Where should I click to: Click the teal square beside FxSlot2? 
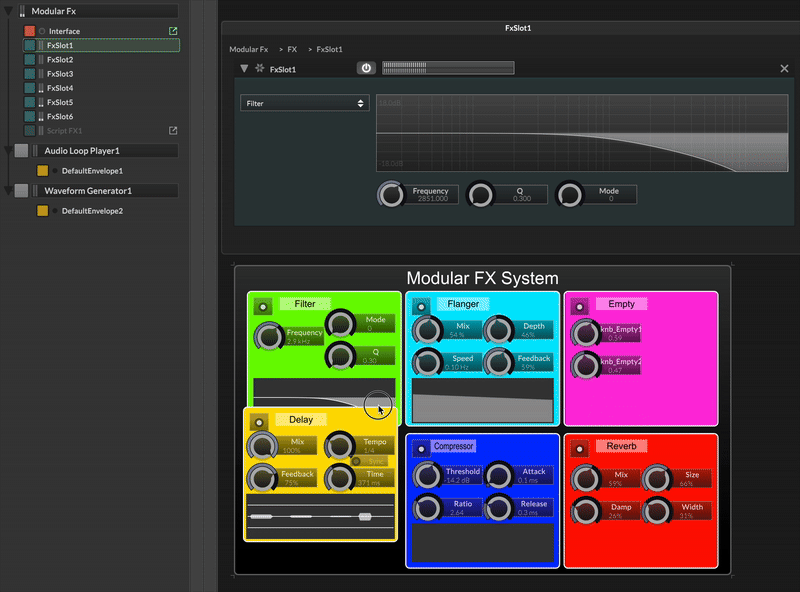point(30,60)
